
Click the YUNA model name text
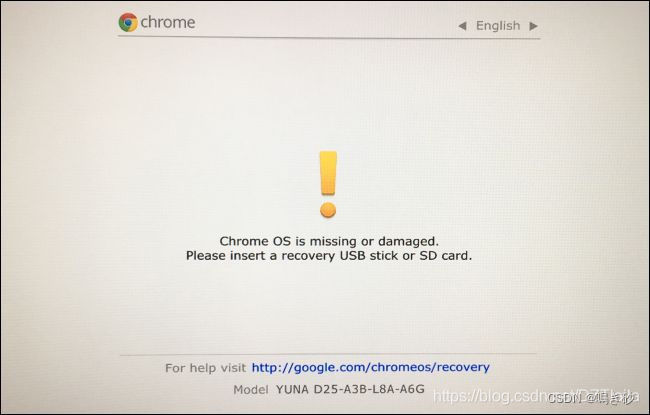click(292, 390)
